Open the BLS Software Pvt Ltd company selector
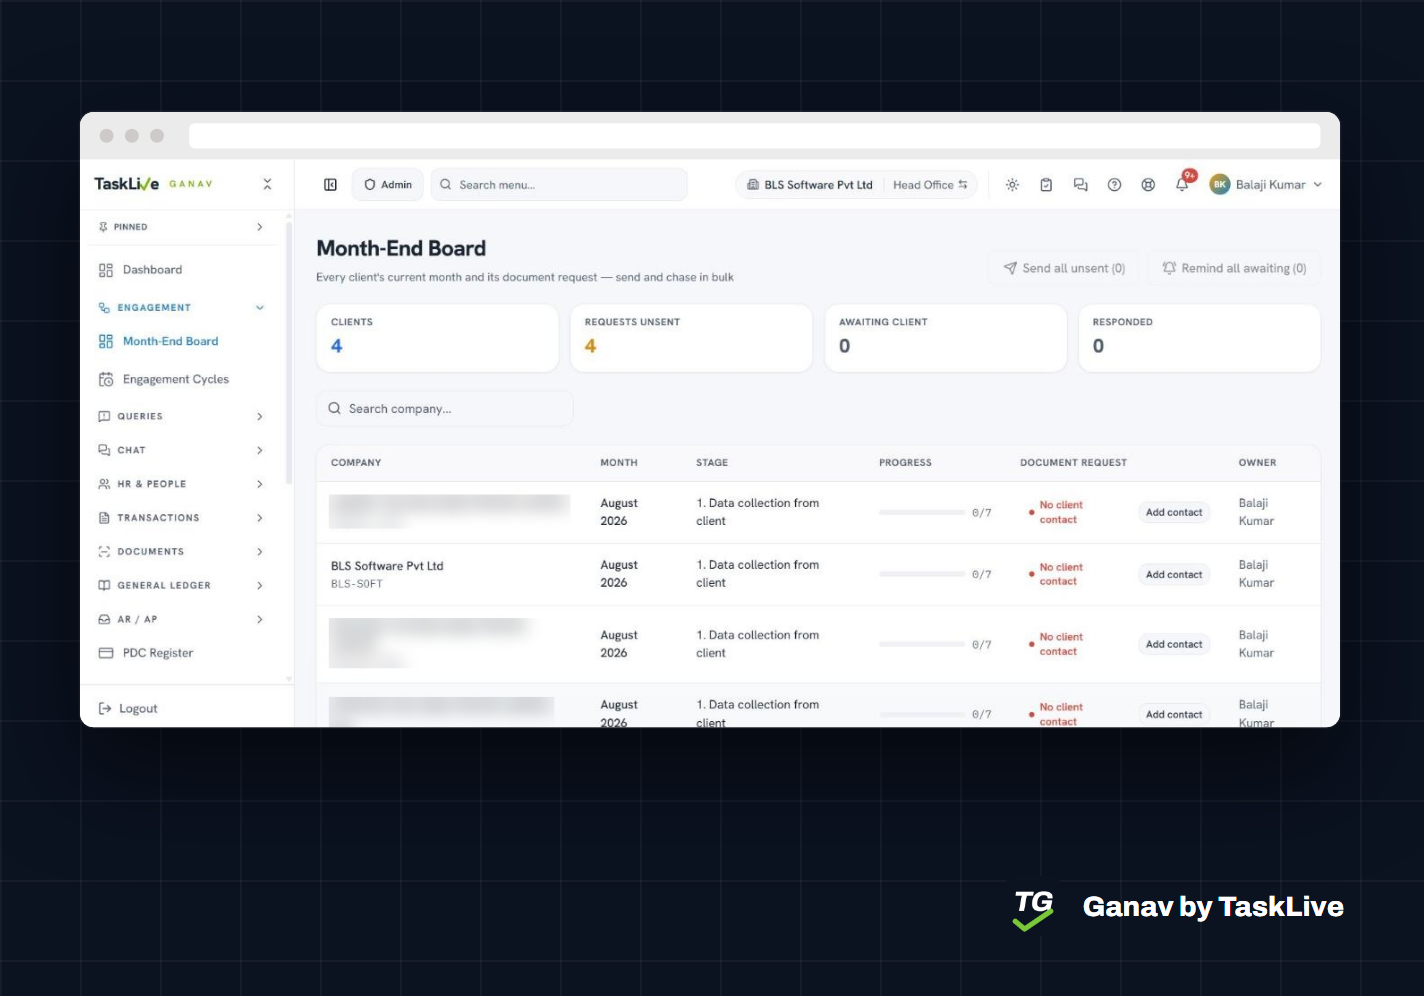Image resolution: width=1424 pixels, height=996 pixels. [810, 185]
